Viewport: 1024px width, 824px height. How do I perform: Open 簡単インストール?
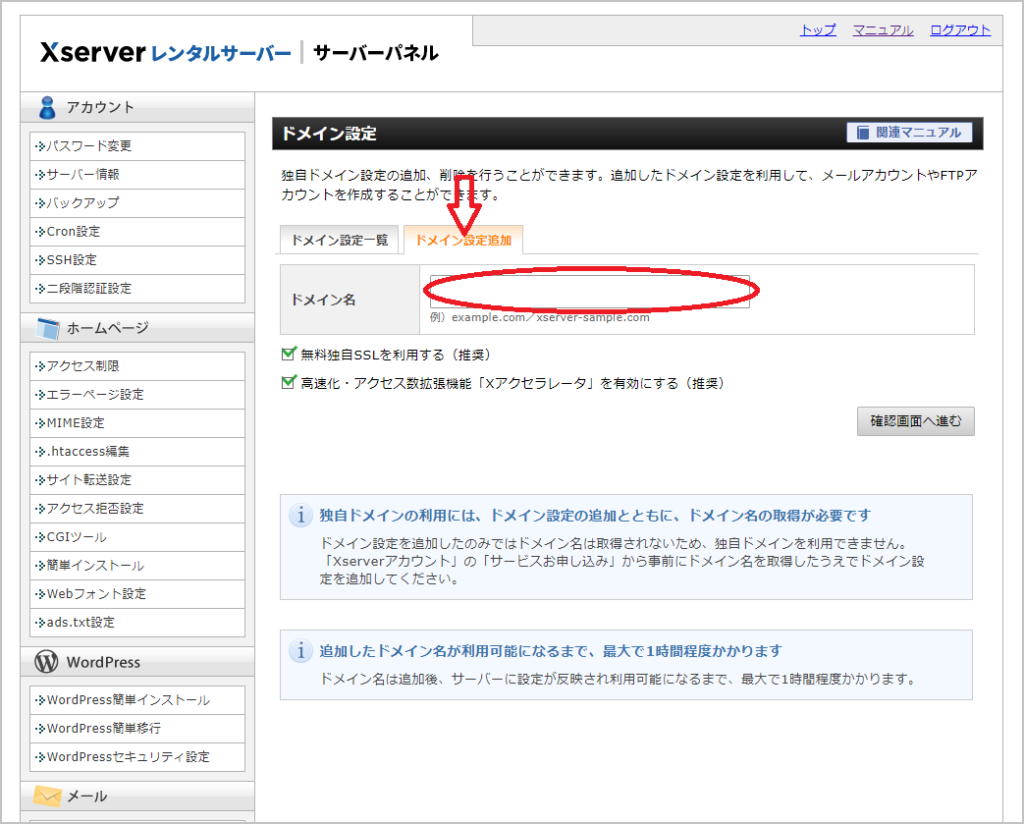(137, 565)
